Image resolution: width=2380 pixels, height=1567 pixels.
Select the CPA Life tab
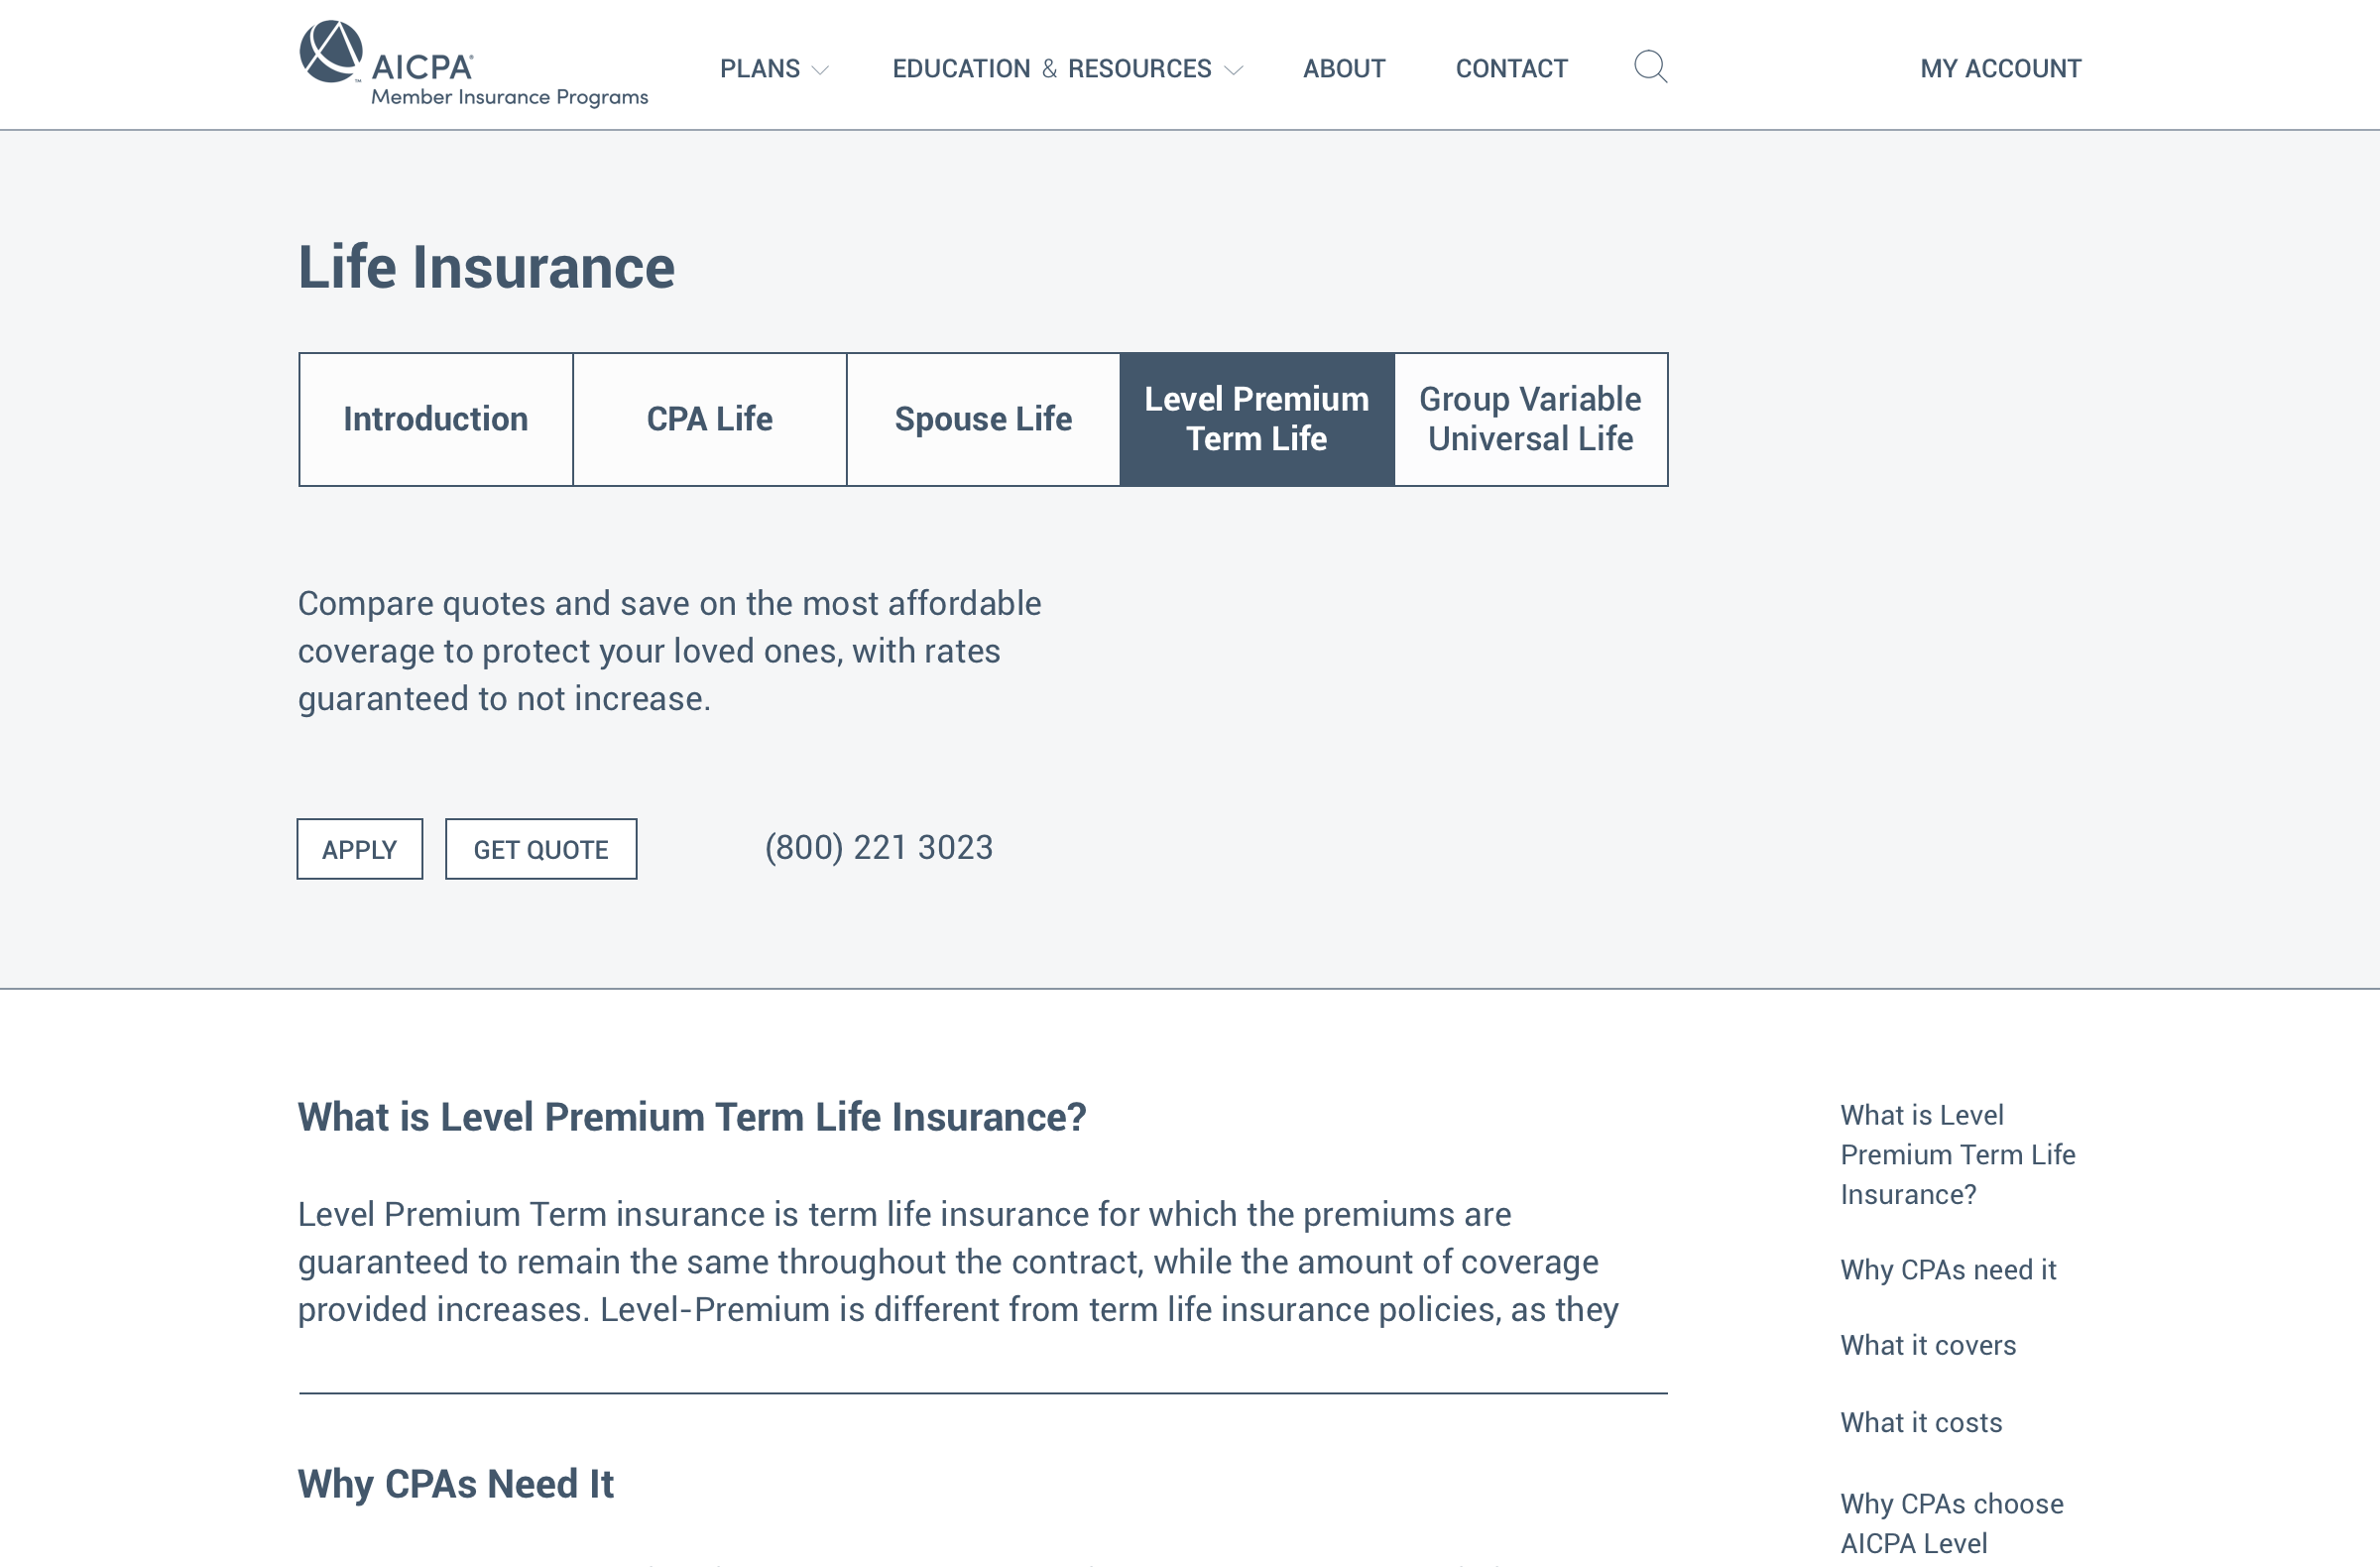click(709, 419)
